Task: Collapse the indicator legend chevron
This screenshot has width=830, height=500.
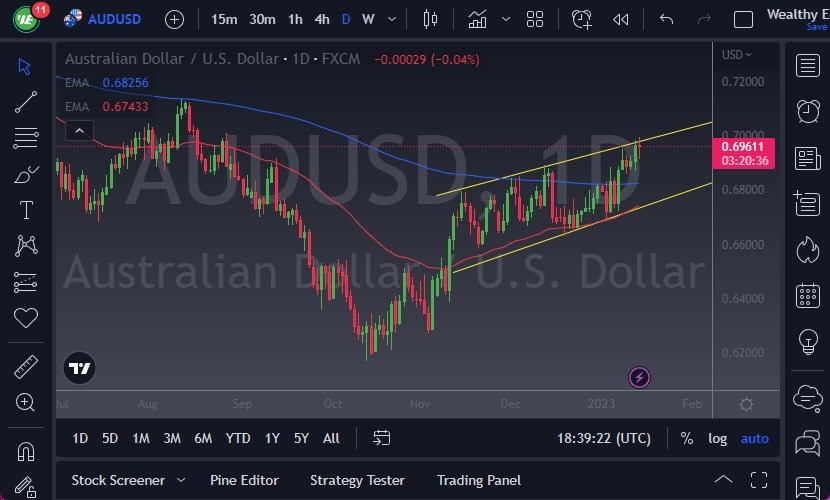Action: [79, 130]
